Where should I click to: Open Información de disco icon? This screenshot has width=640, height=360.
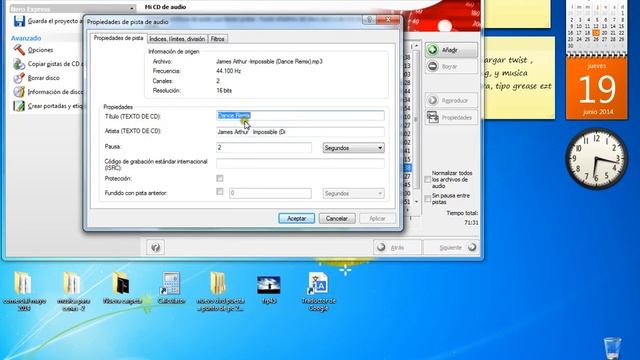click(x=19, y=92)
